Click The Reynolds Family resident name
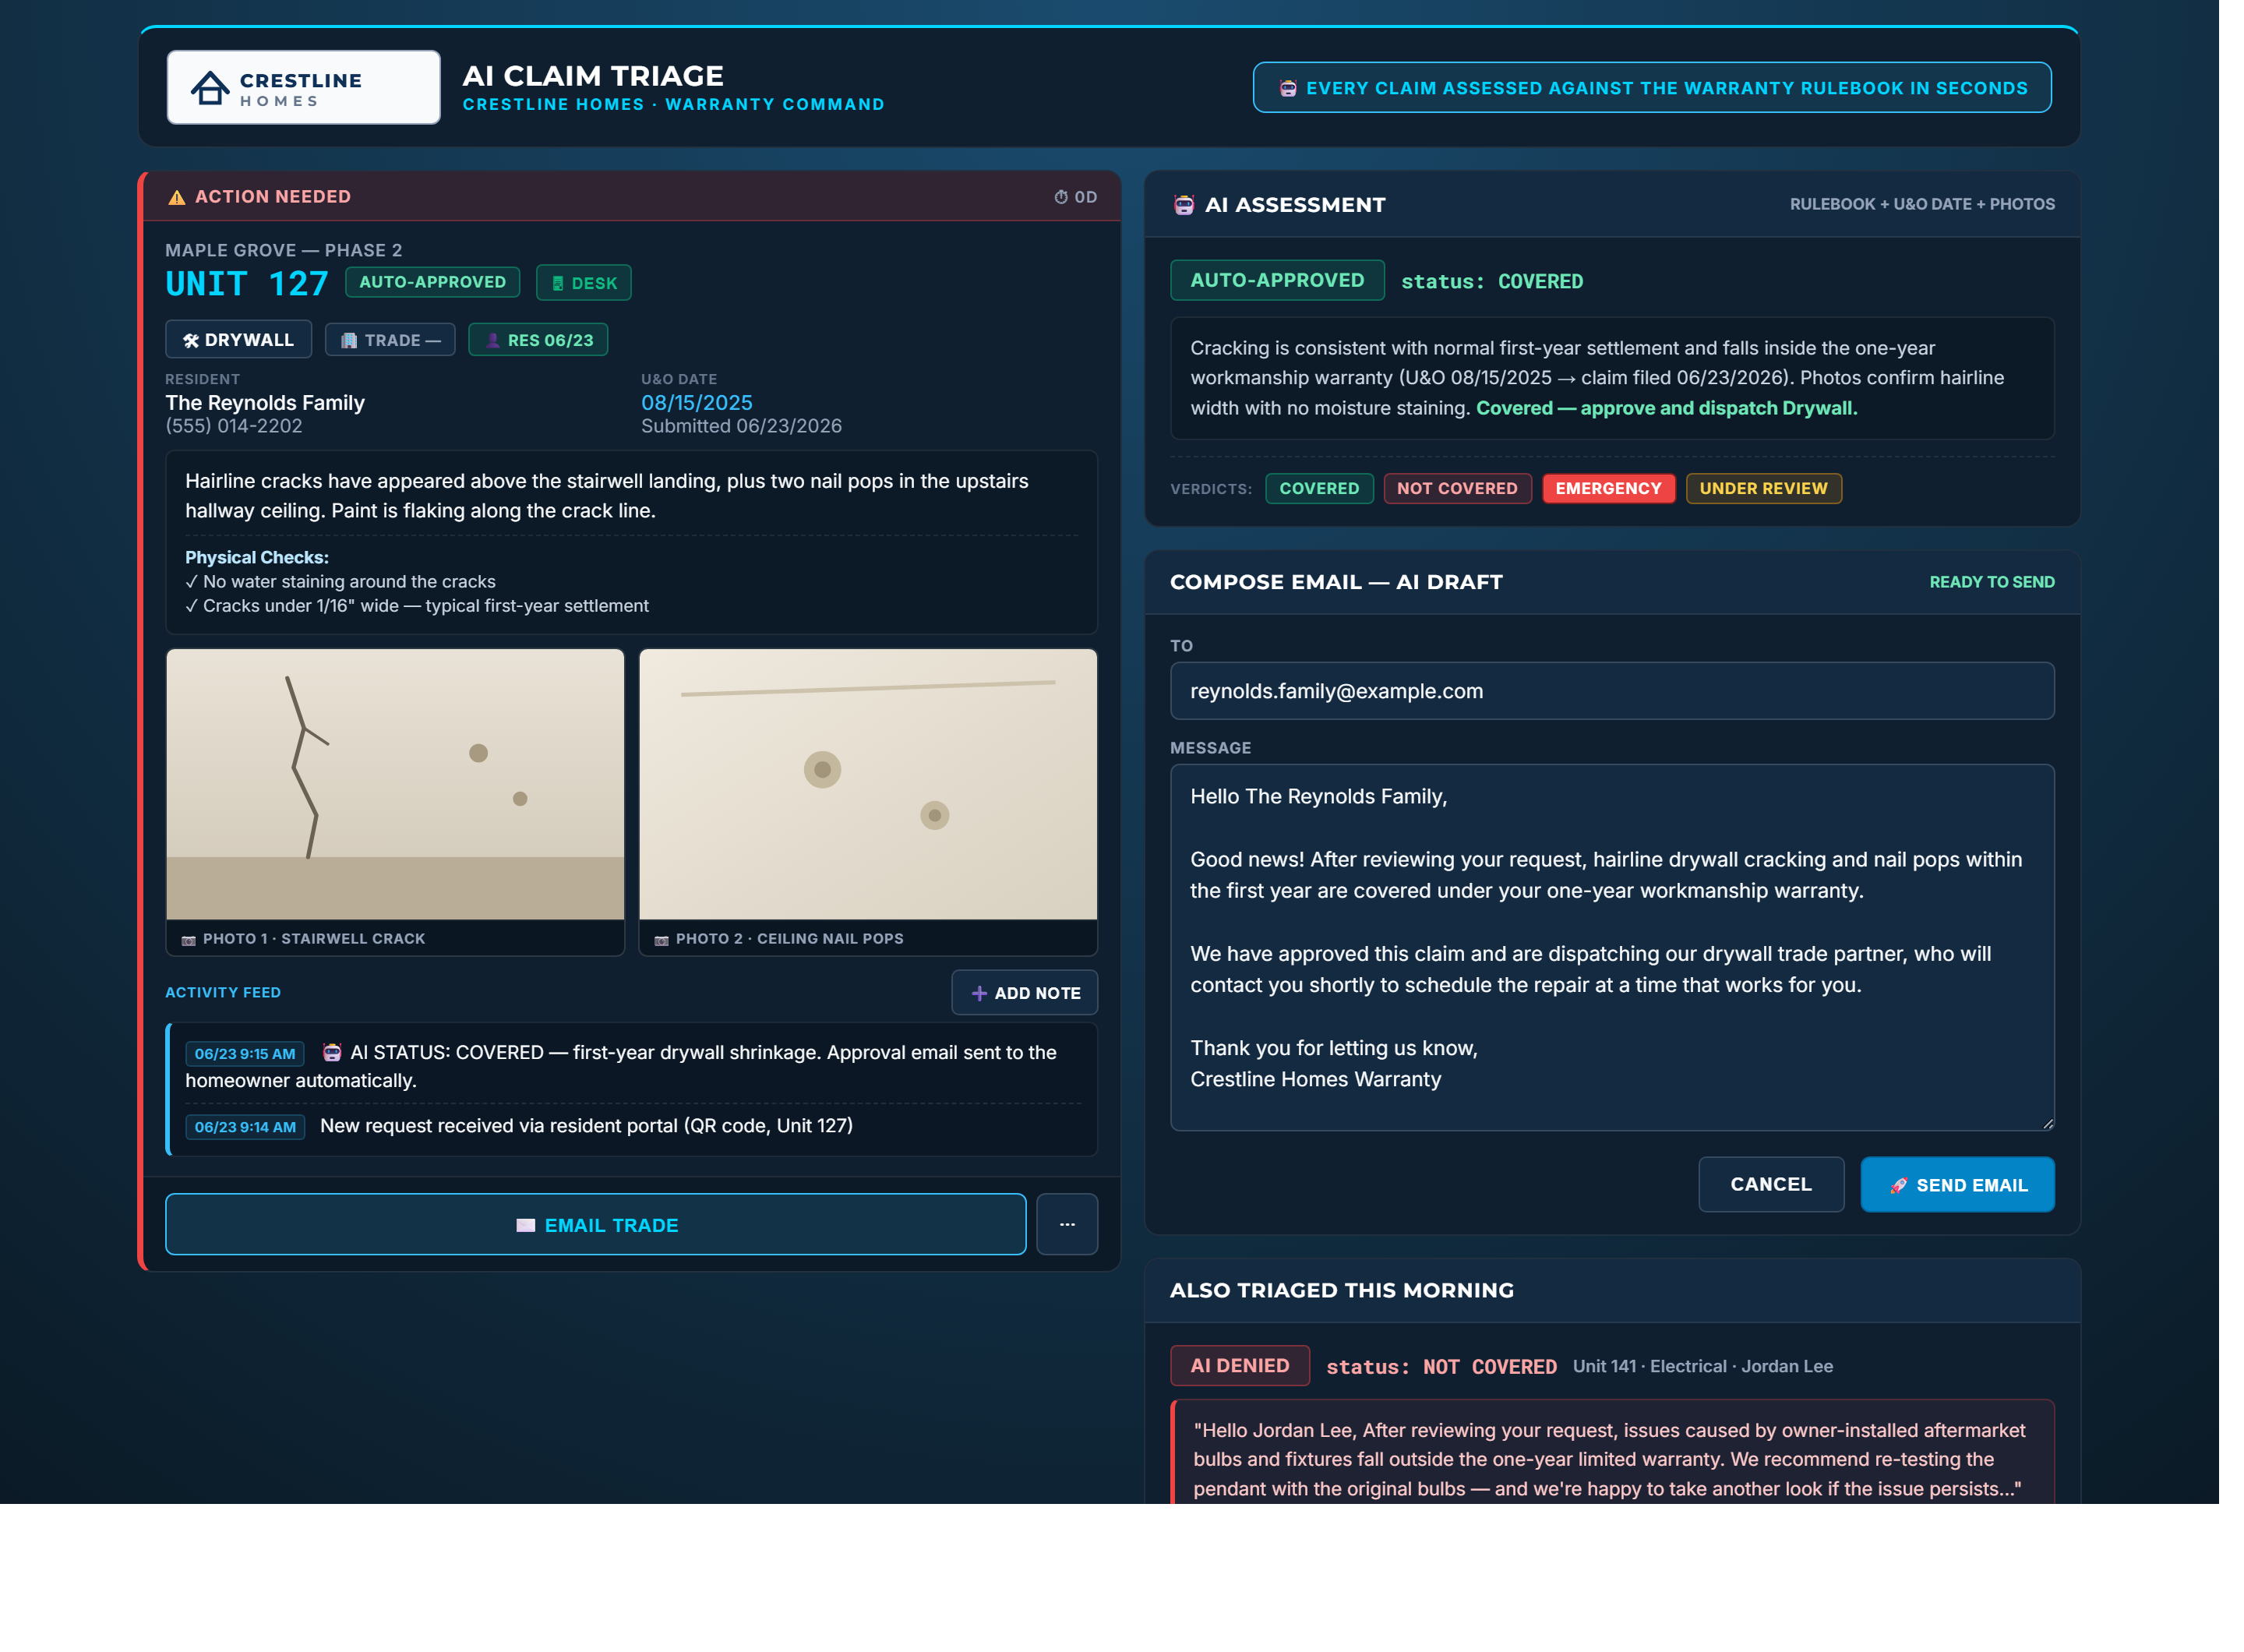 click(x=265, y=402)
